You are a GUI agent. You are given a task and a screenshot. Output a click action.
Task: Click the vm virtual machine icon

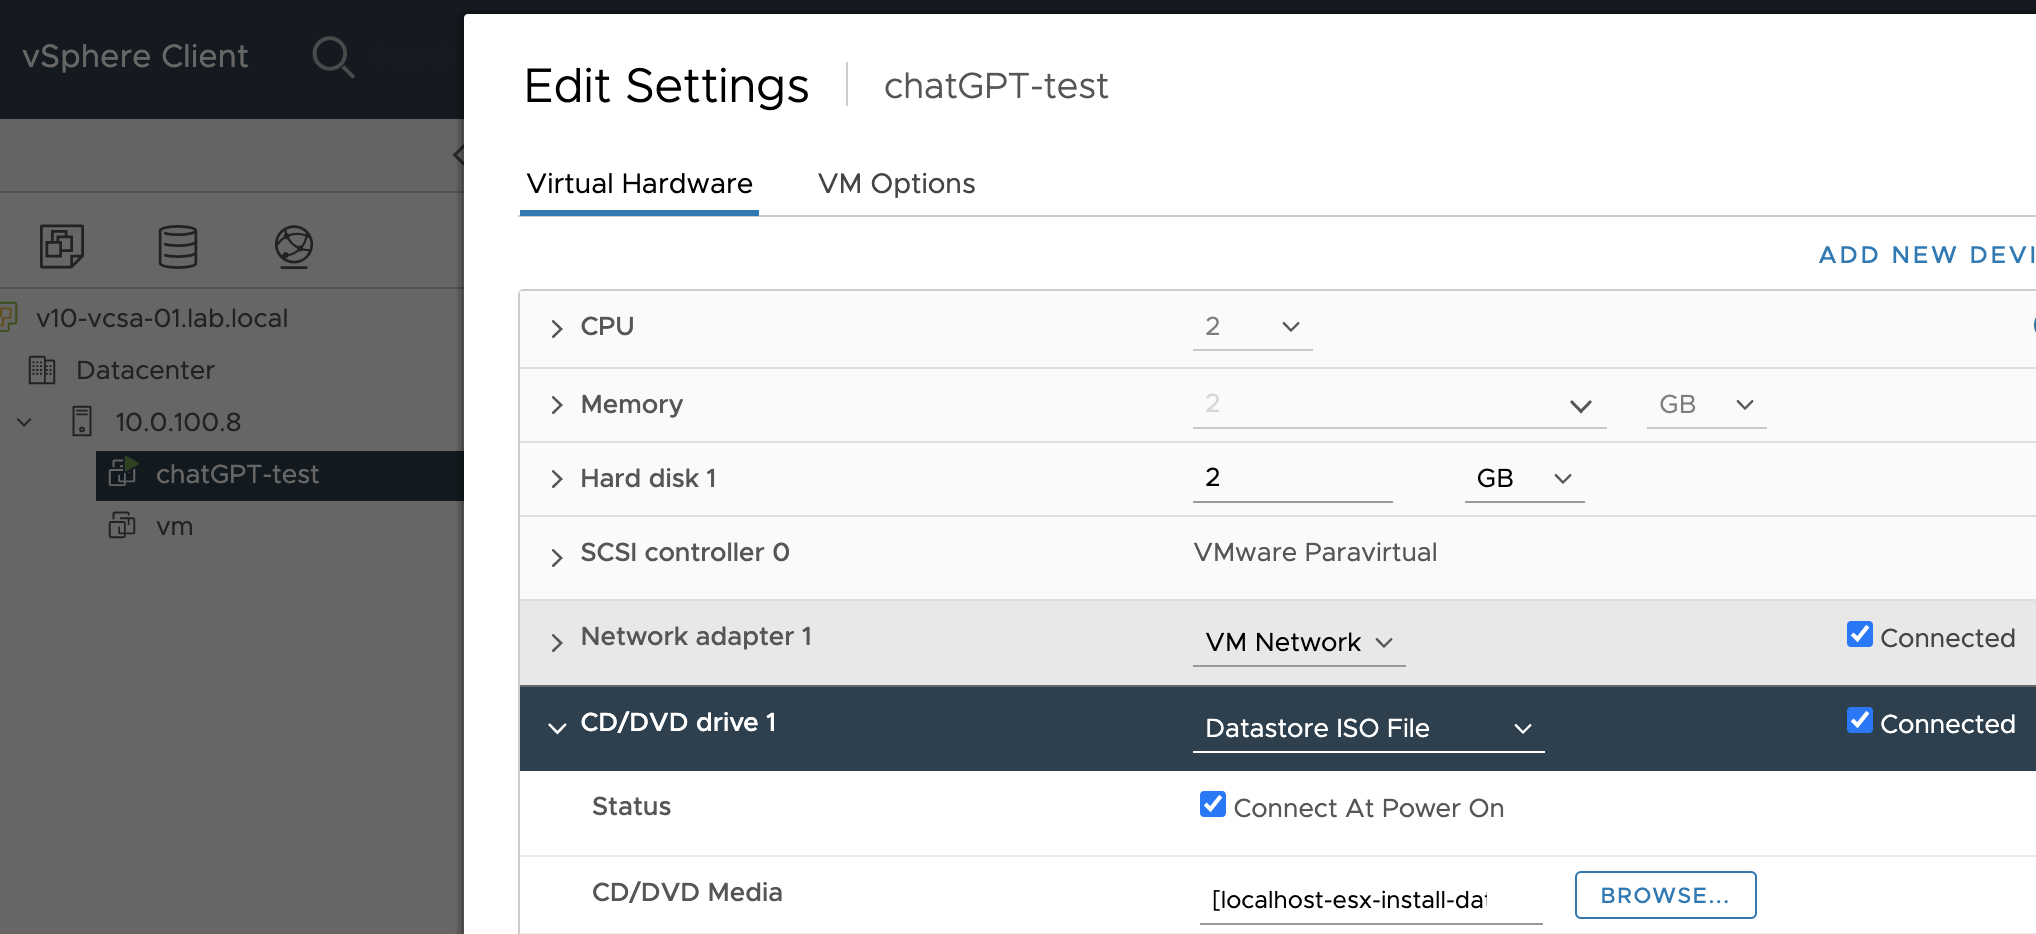122,525
